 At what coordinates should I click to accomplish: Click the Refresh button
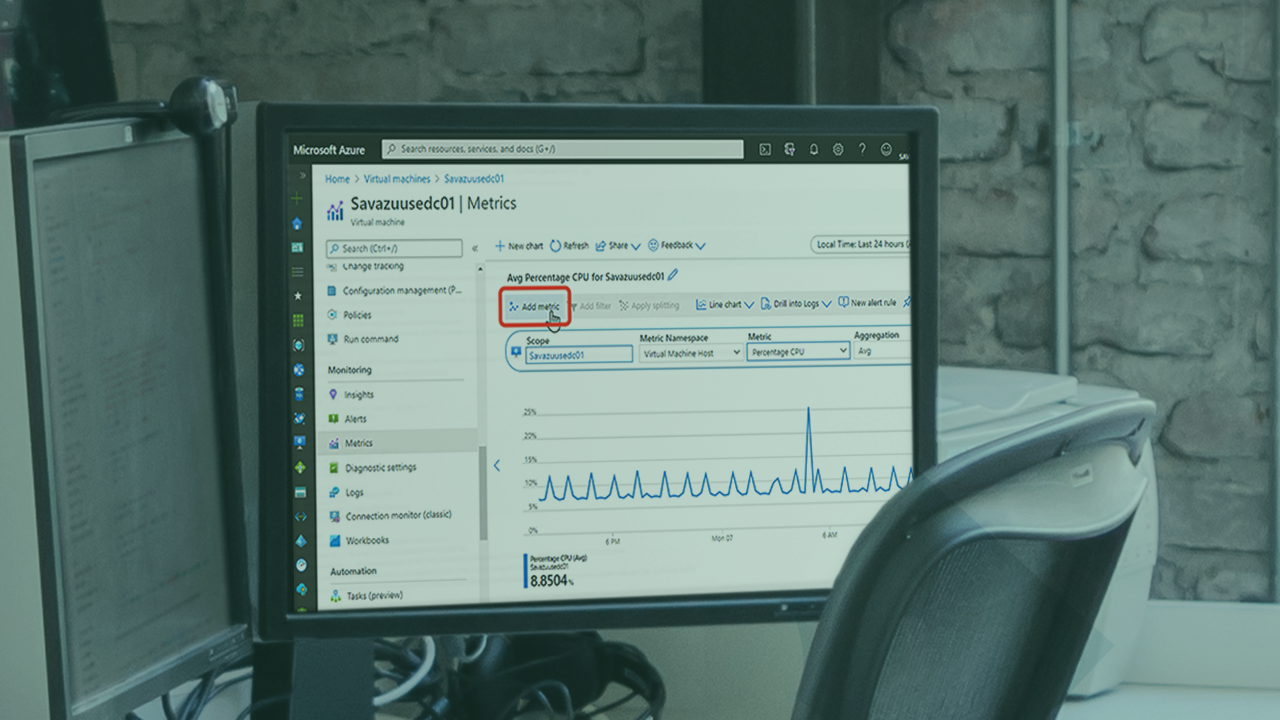point(569,245)
